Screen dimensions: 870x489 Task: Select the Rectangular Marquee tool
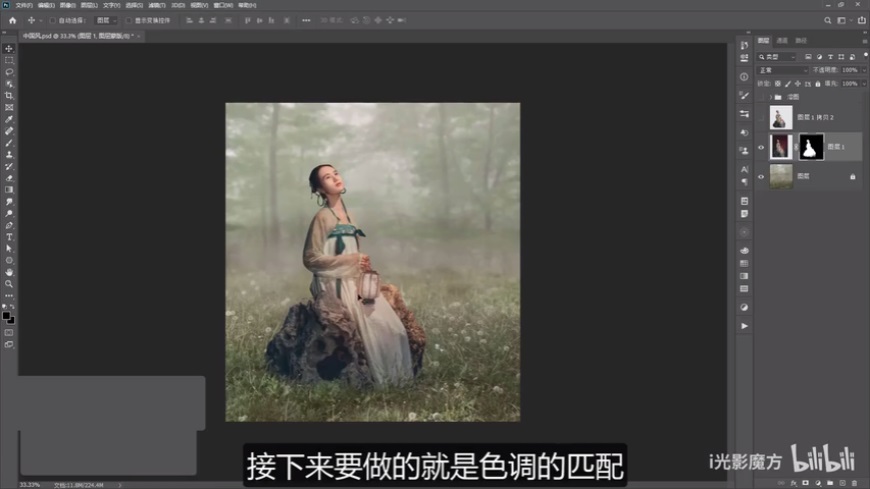pyautogui.click(x=9, y=61)
